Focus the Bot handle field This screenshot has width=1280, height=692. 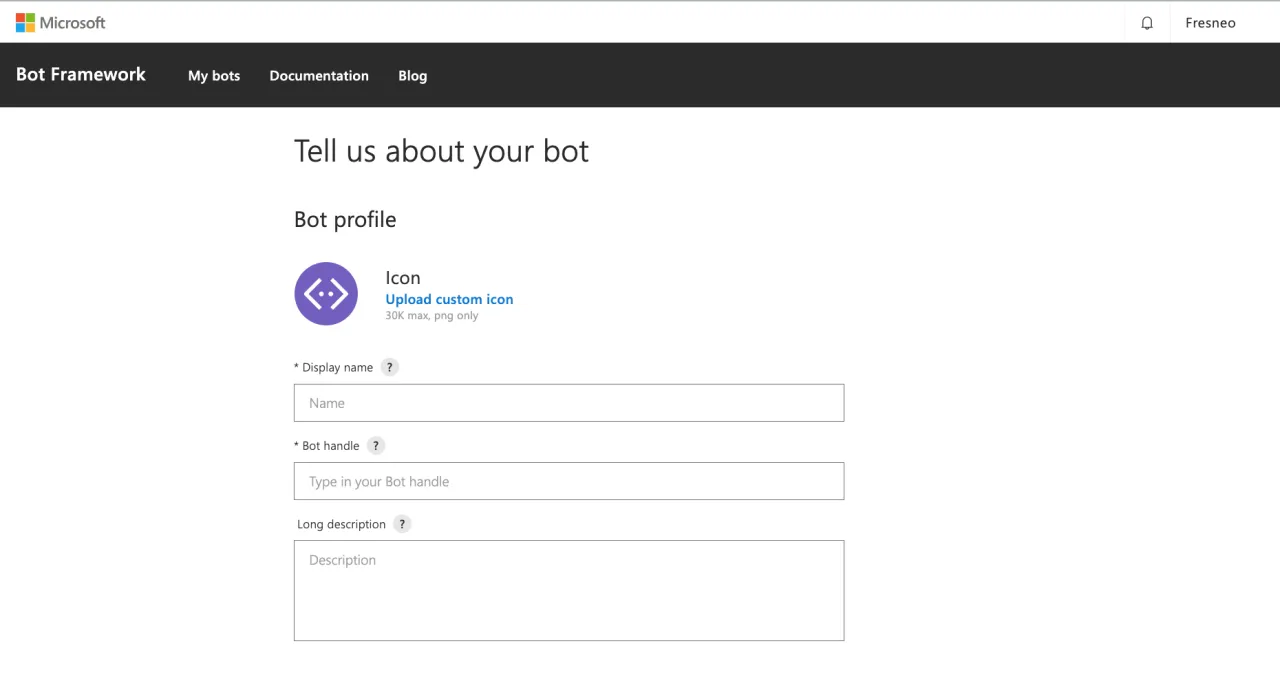pyautogui.click(x=569, y=481)
